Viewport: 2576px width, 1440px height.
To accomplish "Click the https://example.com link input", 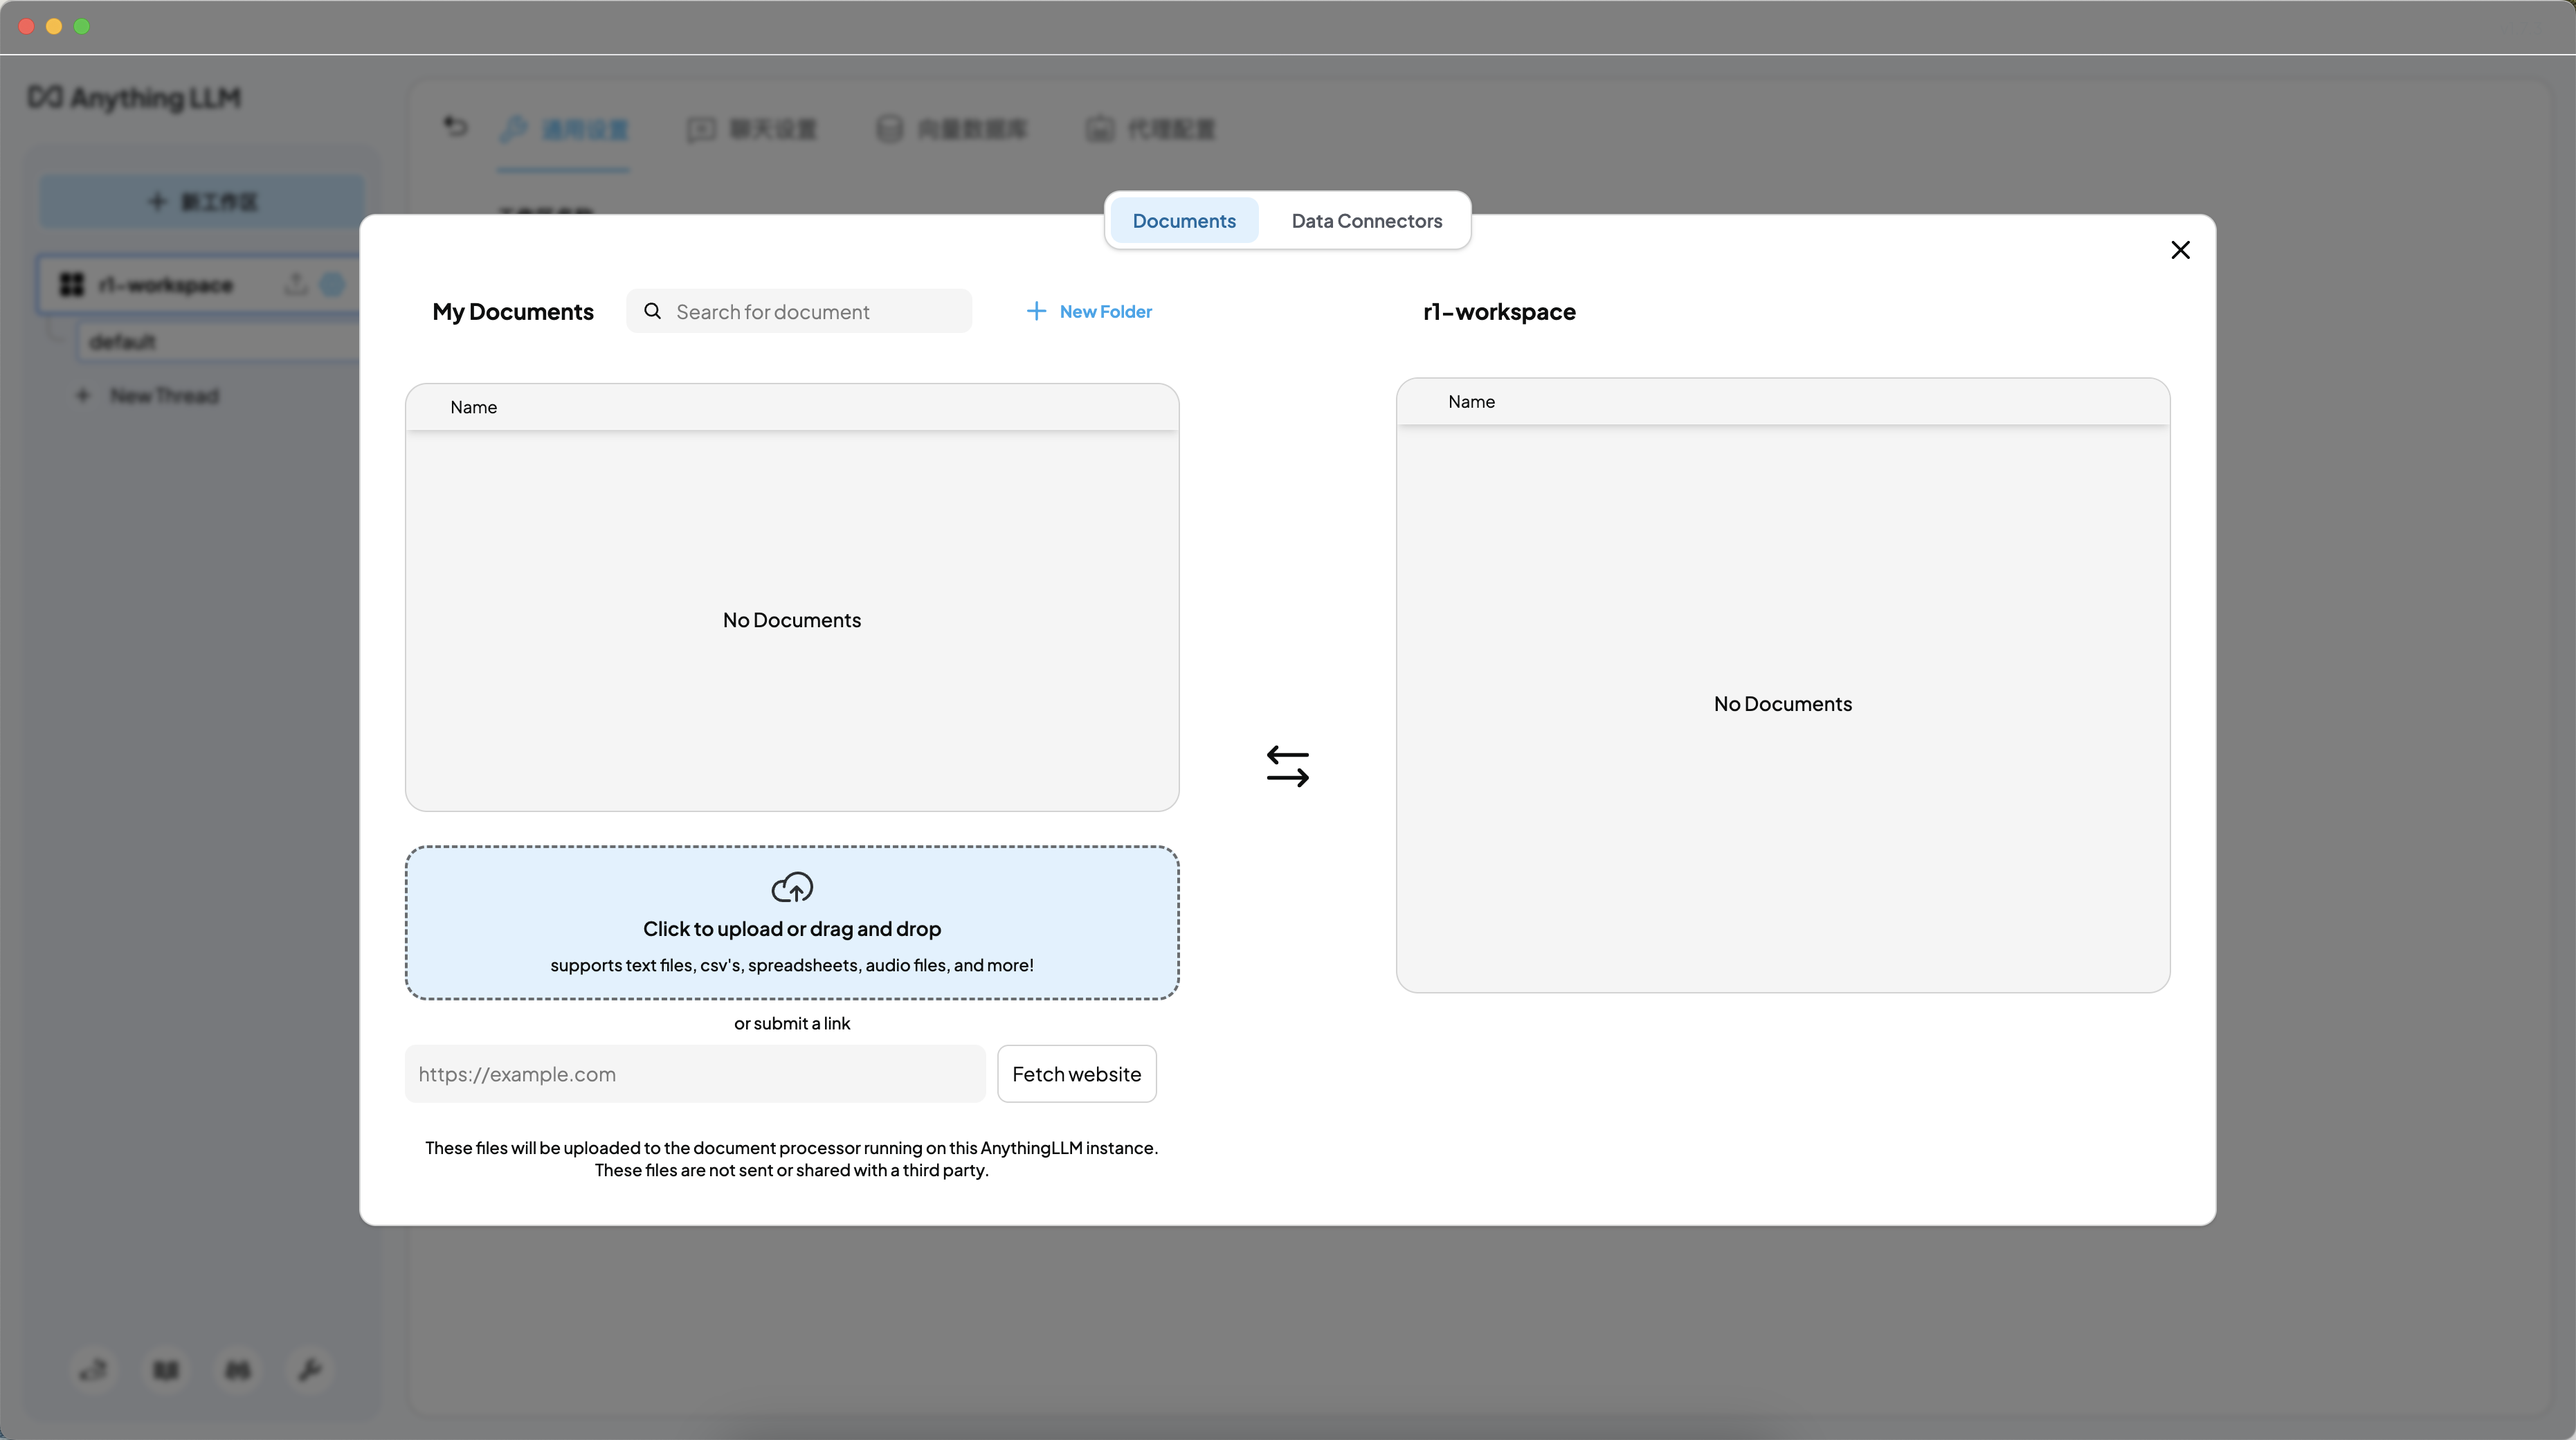I will [x=694, y=1074].
